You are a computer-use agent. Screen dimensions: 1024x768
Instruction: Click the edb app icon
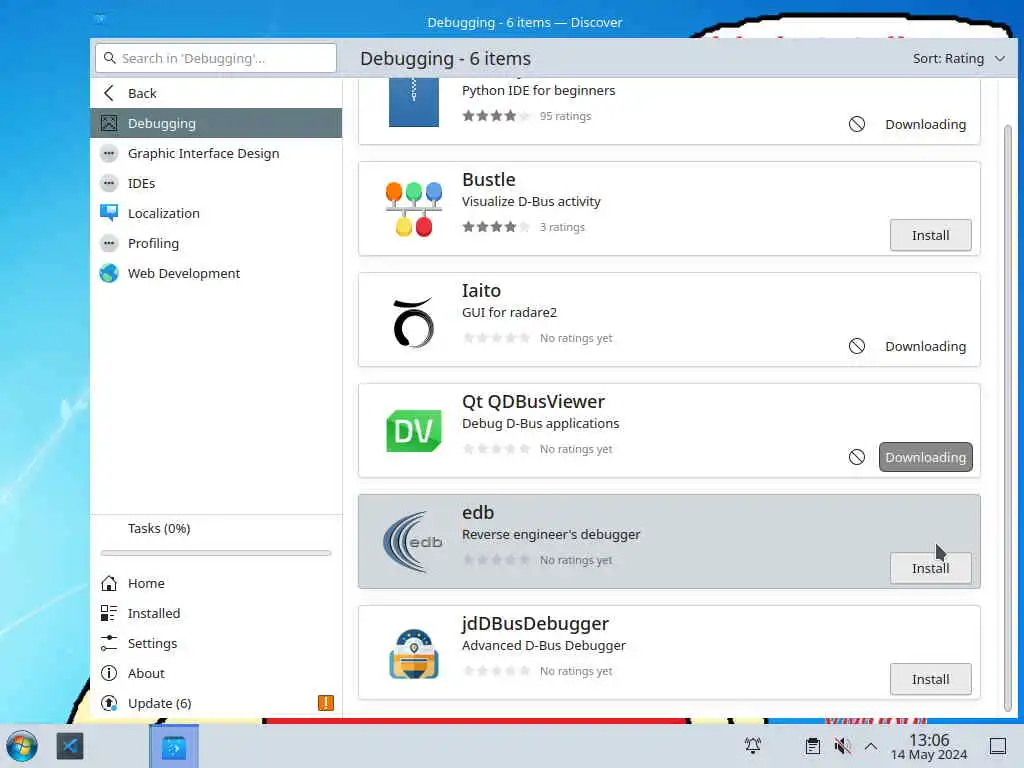point(413,541)
